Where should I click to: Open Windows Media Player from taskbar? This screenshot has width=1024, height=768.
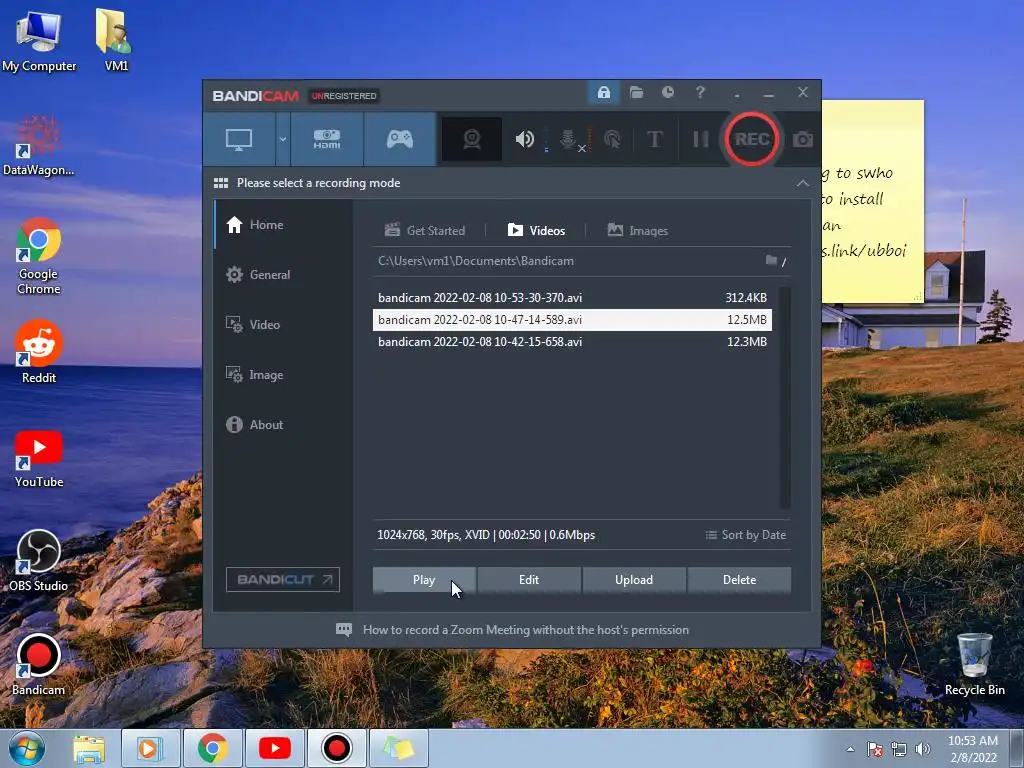point(150,748)
